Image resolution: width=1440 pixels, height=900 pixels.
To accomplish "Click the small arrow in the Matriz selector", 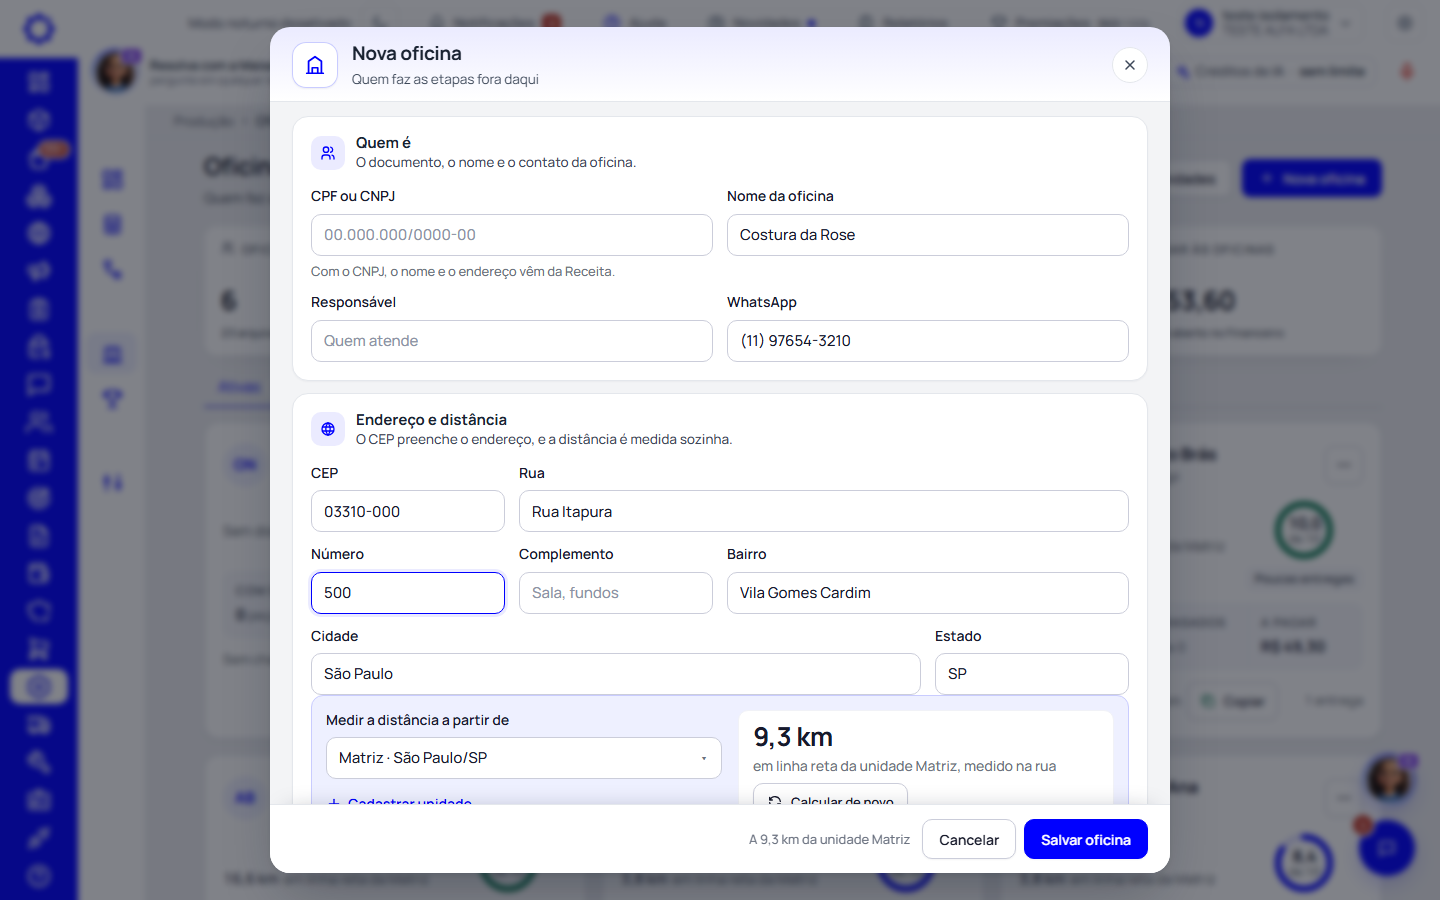I will [x=704, y=758].
